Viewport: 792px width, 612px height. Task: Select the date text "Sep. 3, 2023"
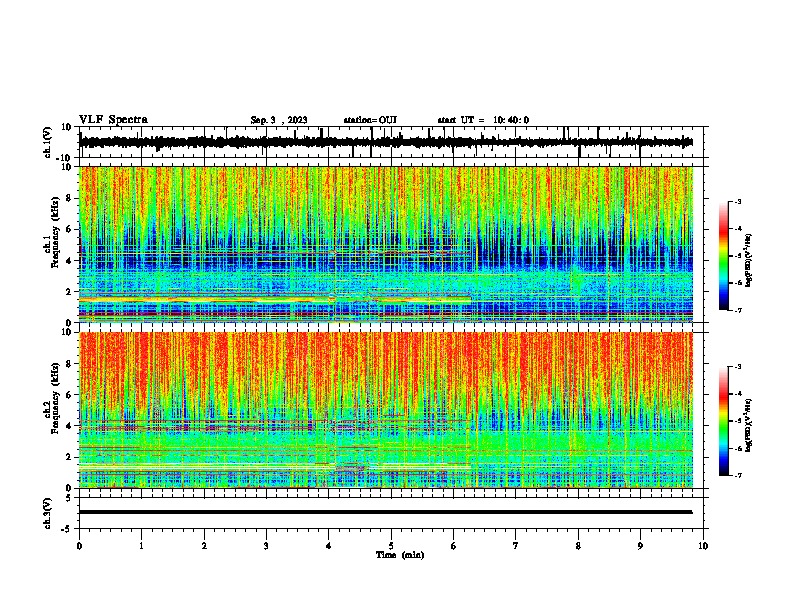(279, 120)
